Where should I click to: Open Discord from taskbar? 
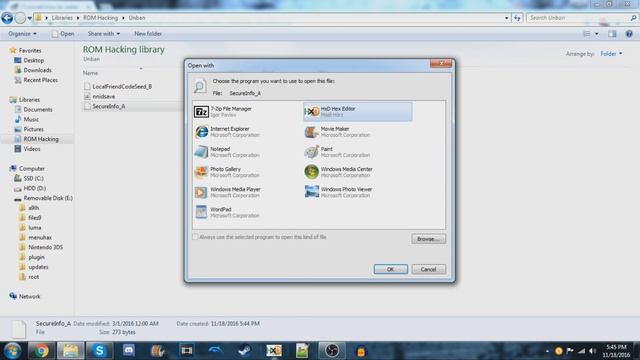[x=129, y=351]
